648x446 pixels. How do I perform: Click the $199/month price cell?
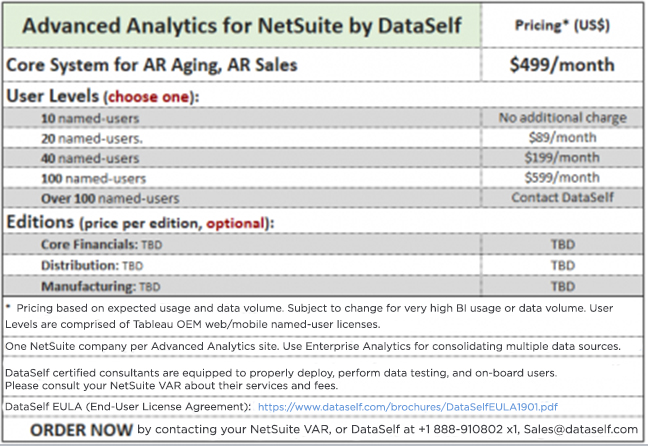[x=562, y=158]
